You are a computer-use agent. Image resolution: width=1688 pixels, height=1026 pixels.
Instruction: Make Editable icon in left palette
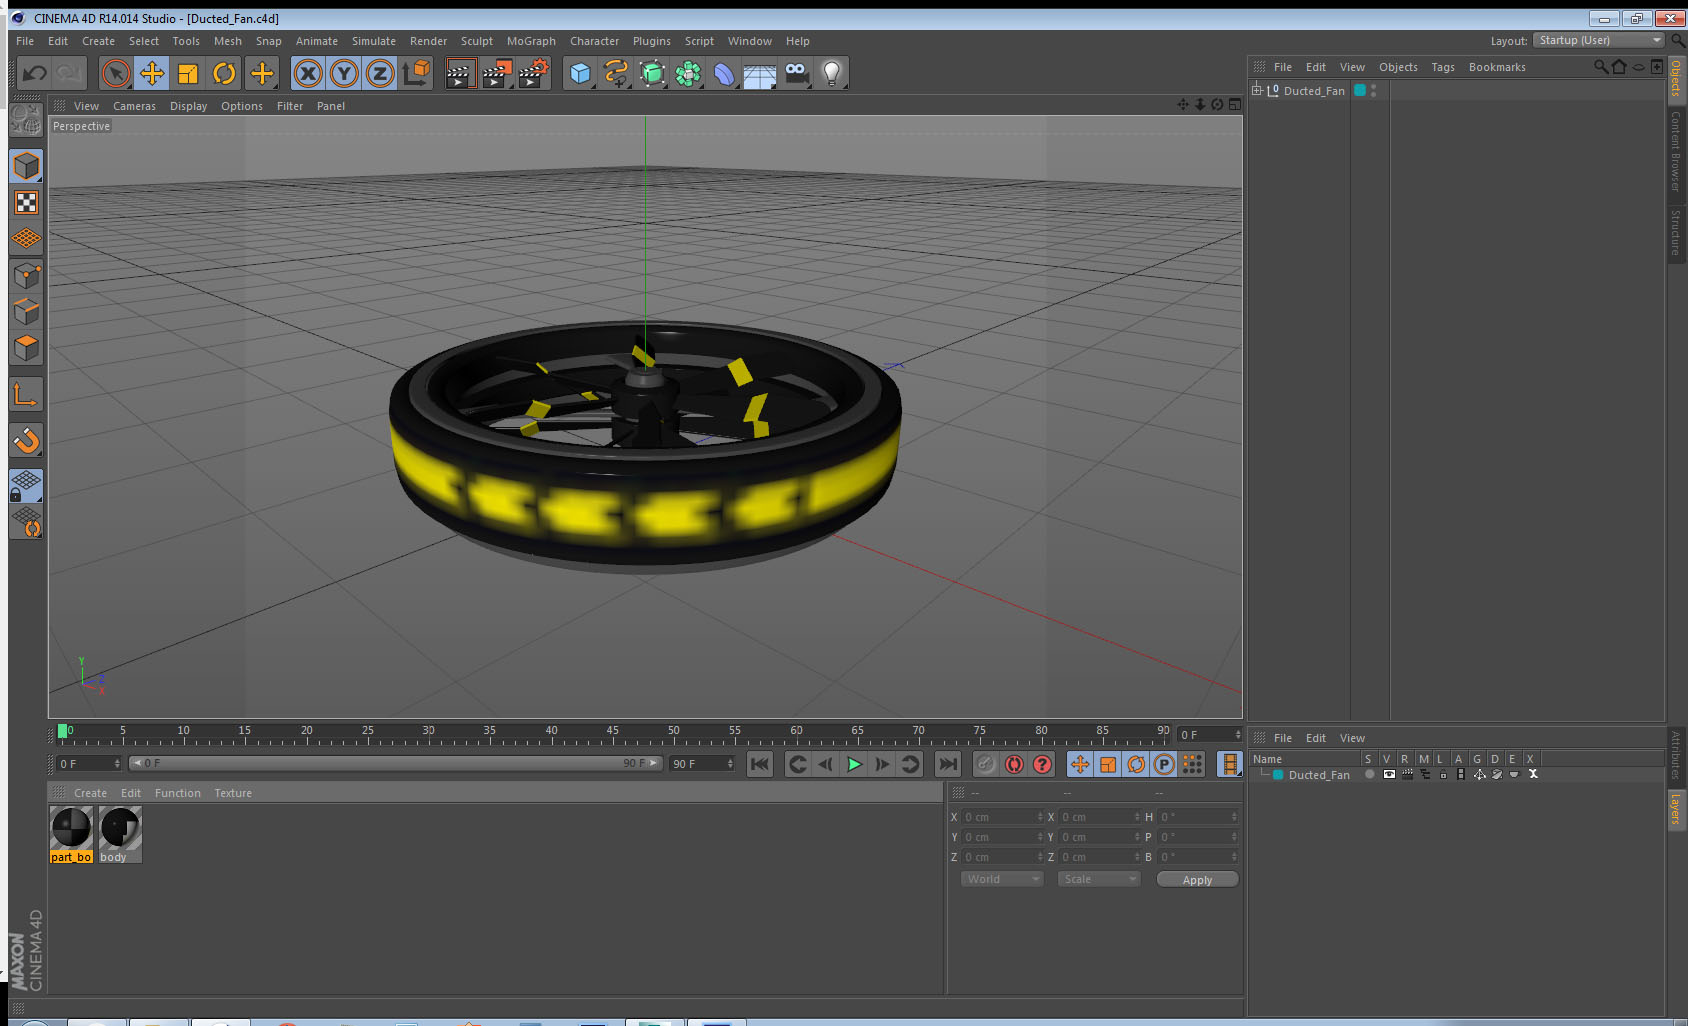26,120
